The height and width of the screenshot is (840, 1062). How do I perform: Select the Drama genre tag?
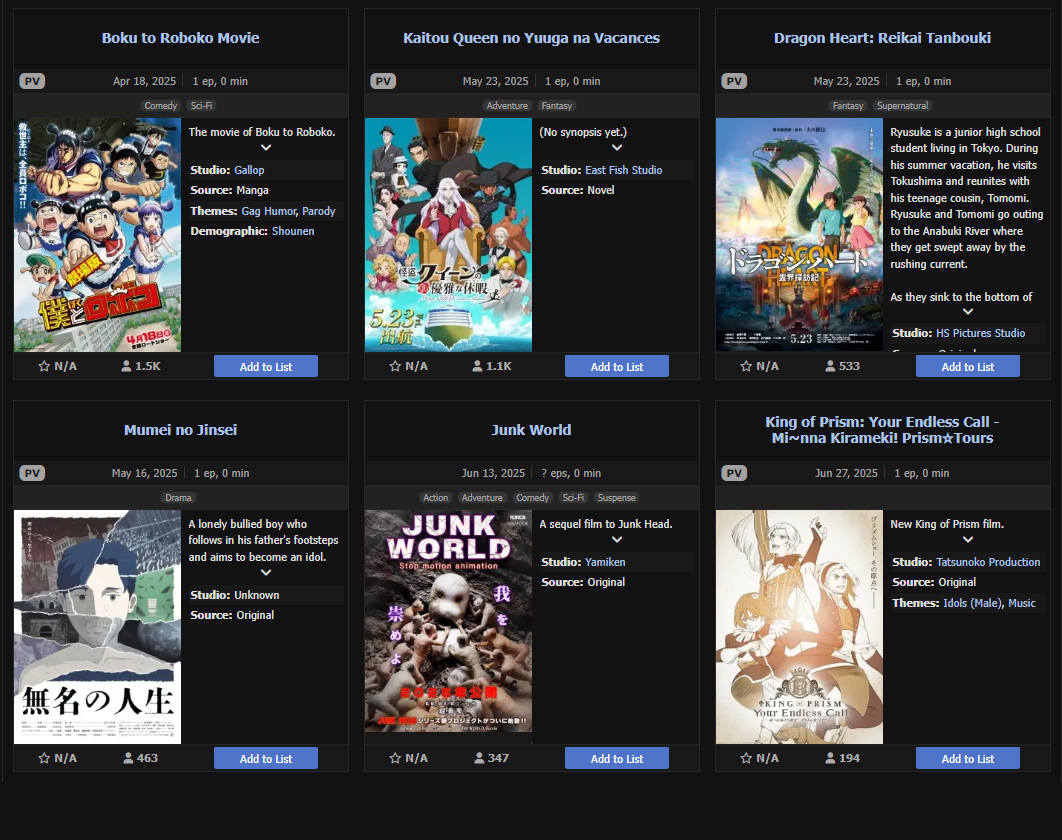pos(178,498)
